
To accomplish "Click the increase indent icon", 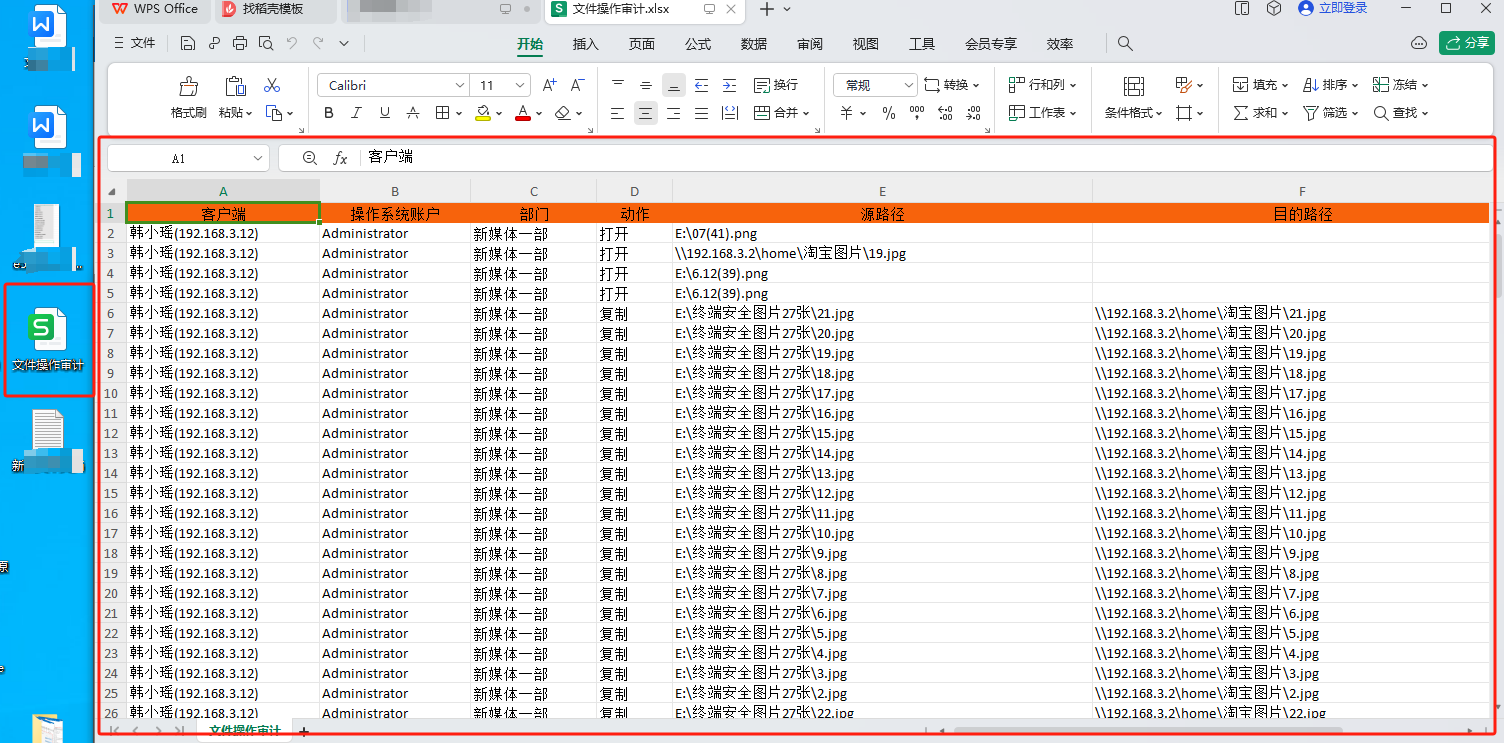I will 730,85.
